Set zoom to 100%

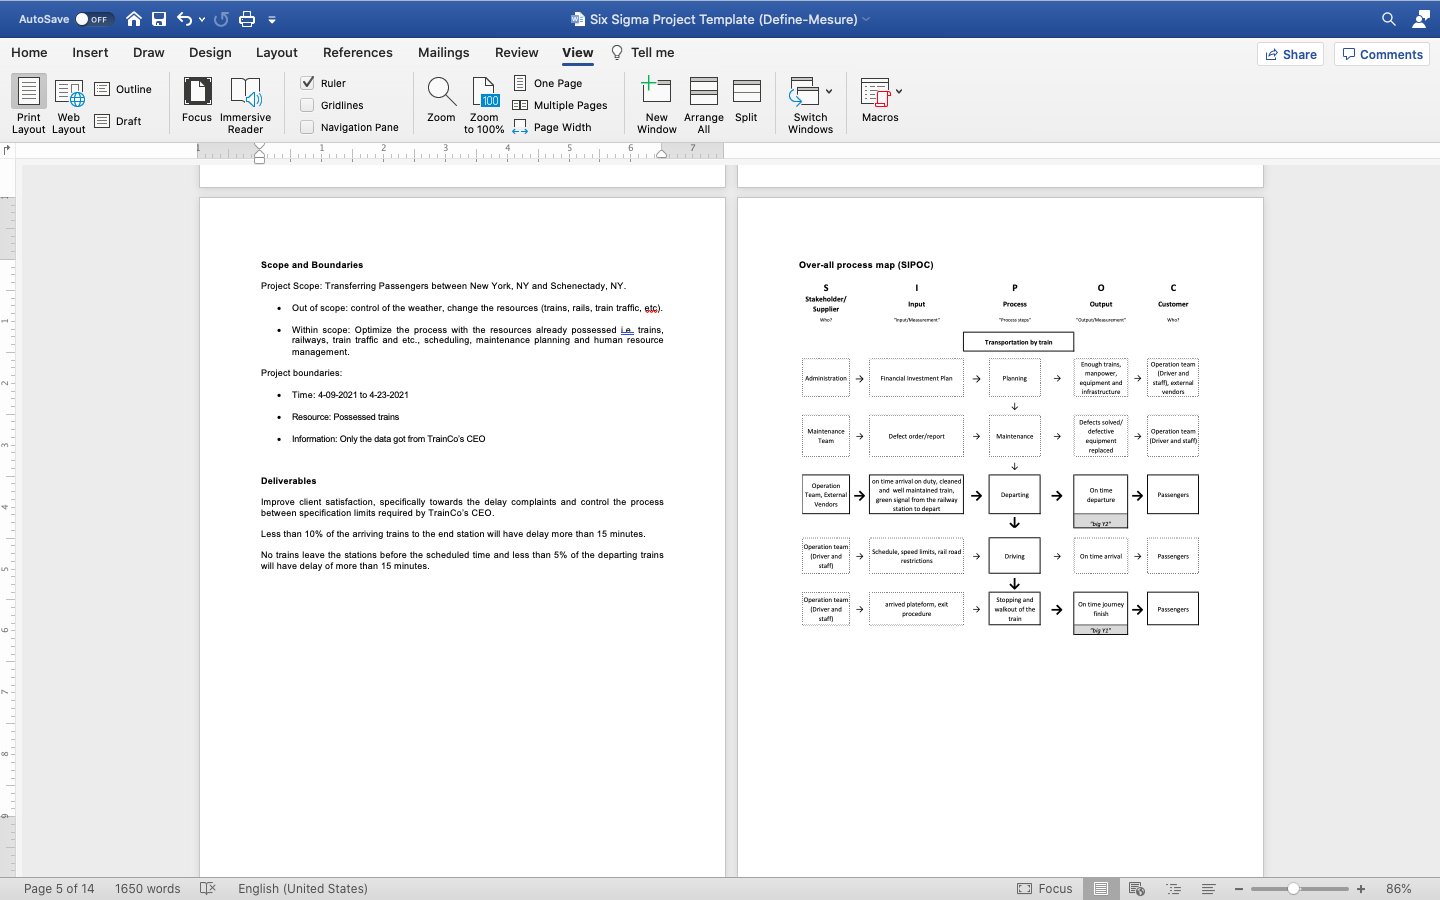(484, 104)
